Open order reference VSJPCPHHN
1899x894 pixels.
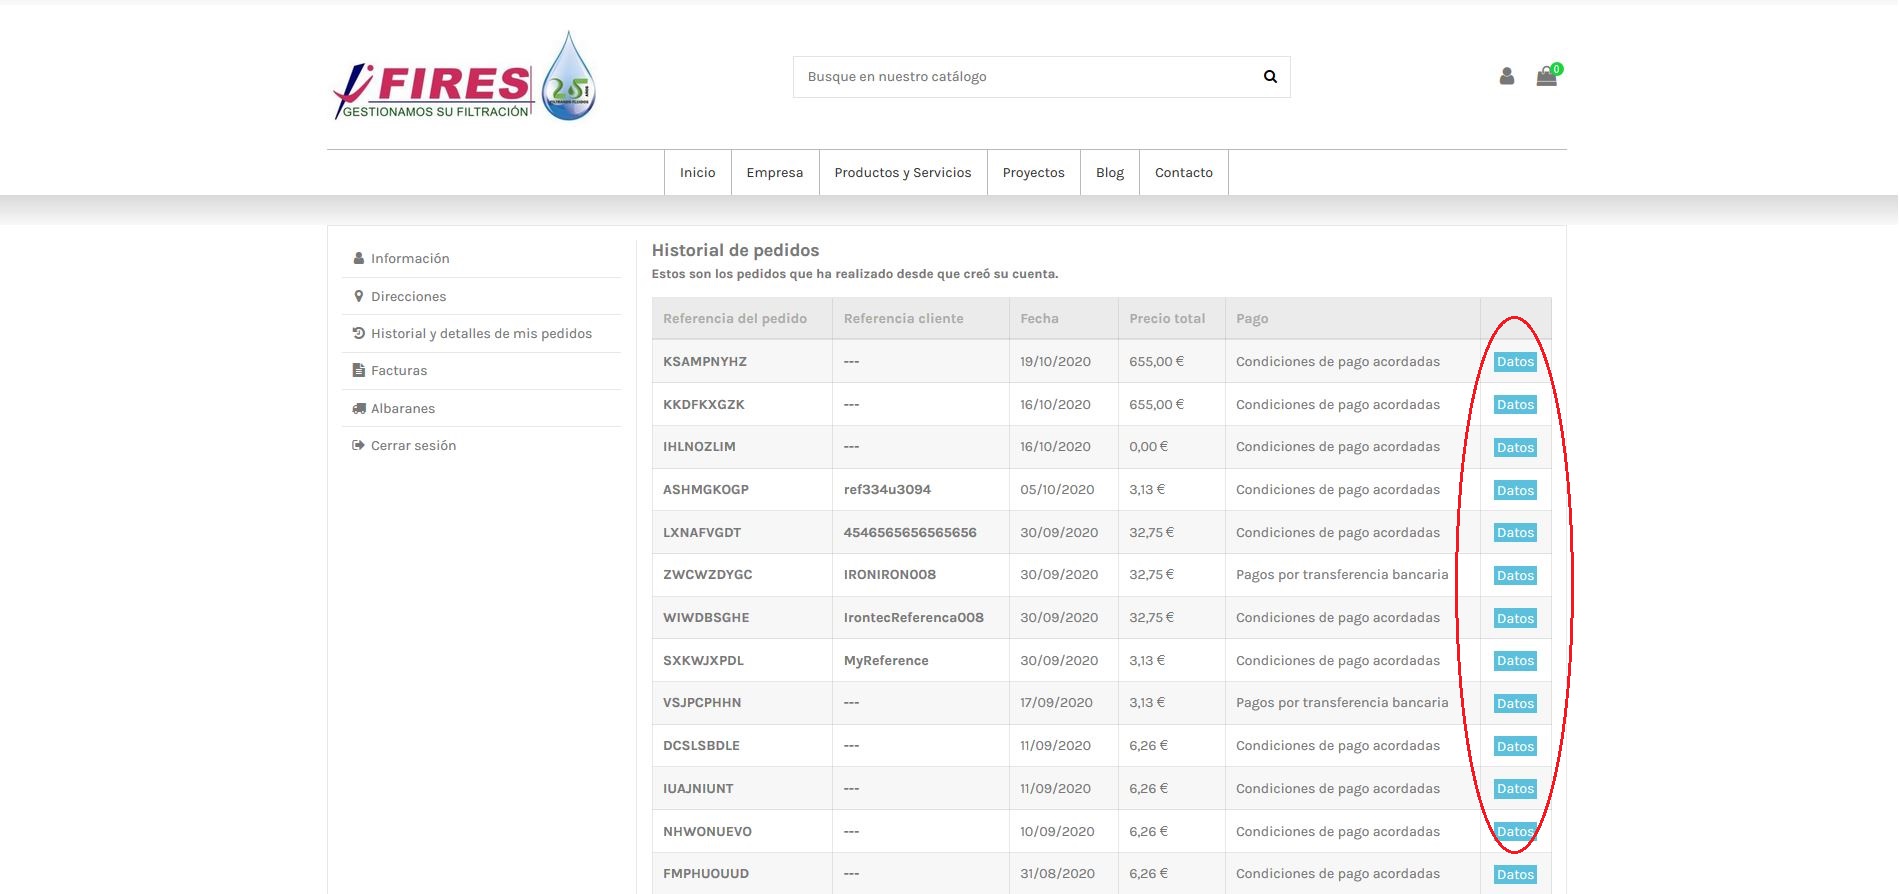[702, 703]
